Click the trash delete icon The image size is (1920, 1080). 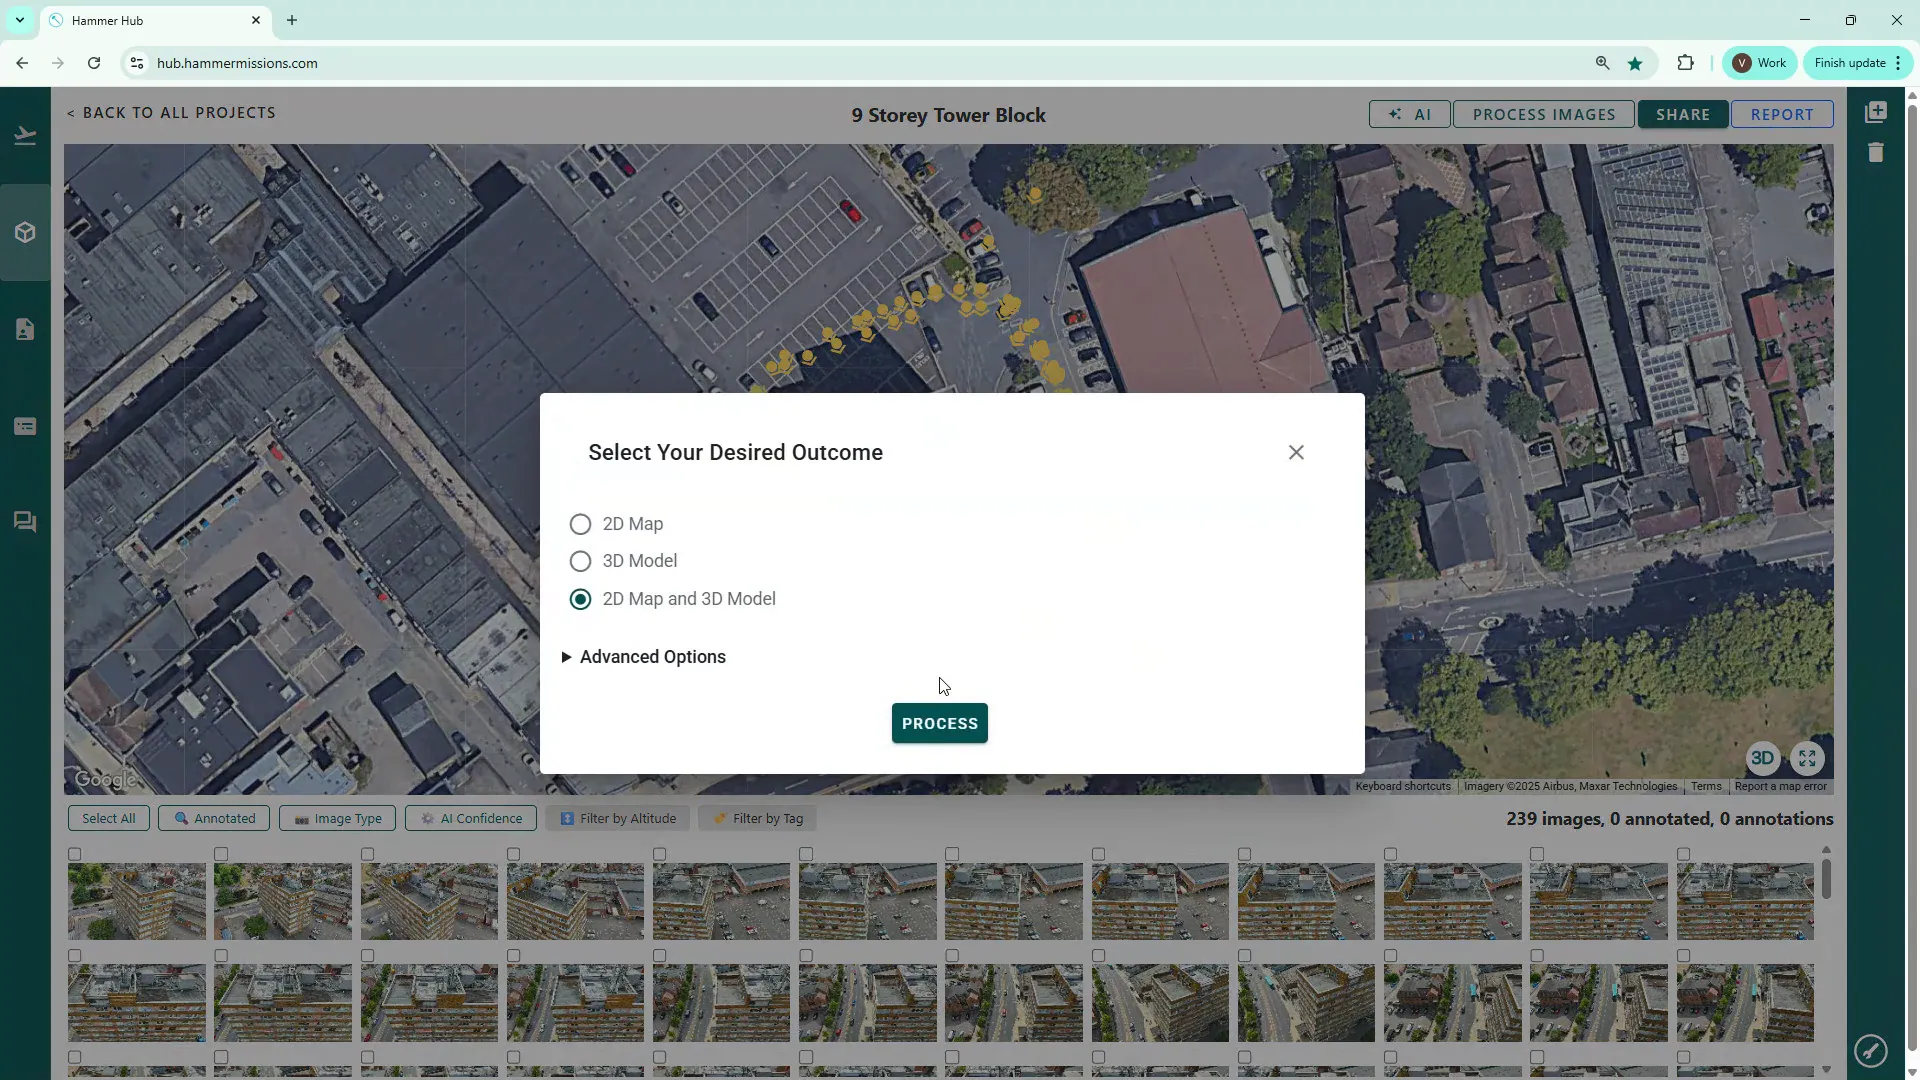click(x=1876, y=153)
